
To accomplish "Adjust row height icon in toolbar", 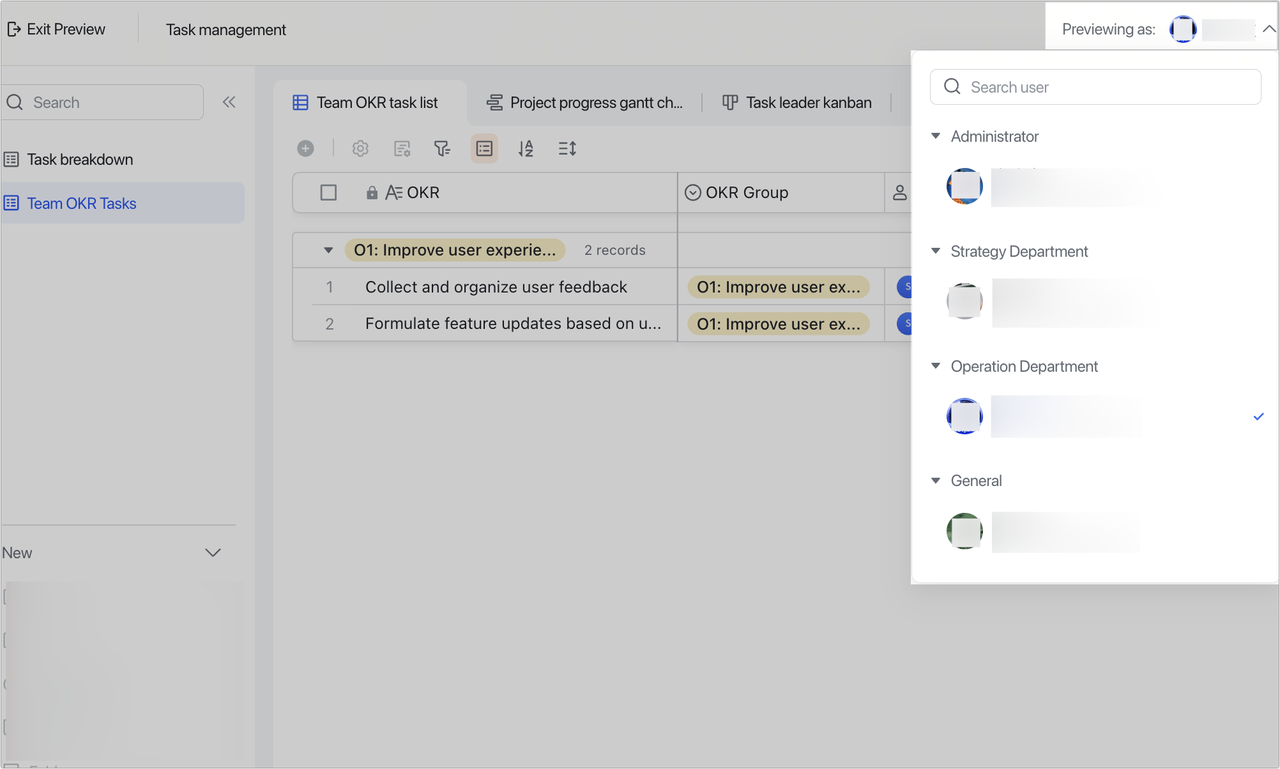I will 567,148.
